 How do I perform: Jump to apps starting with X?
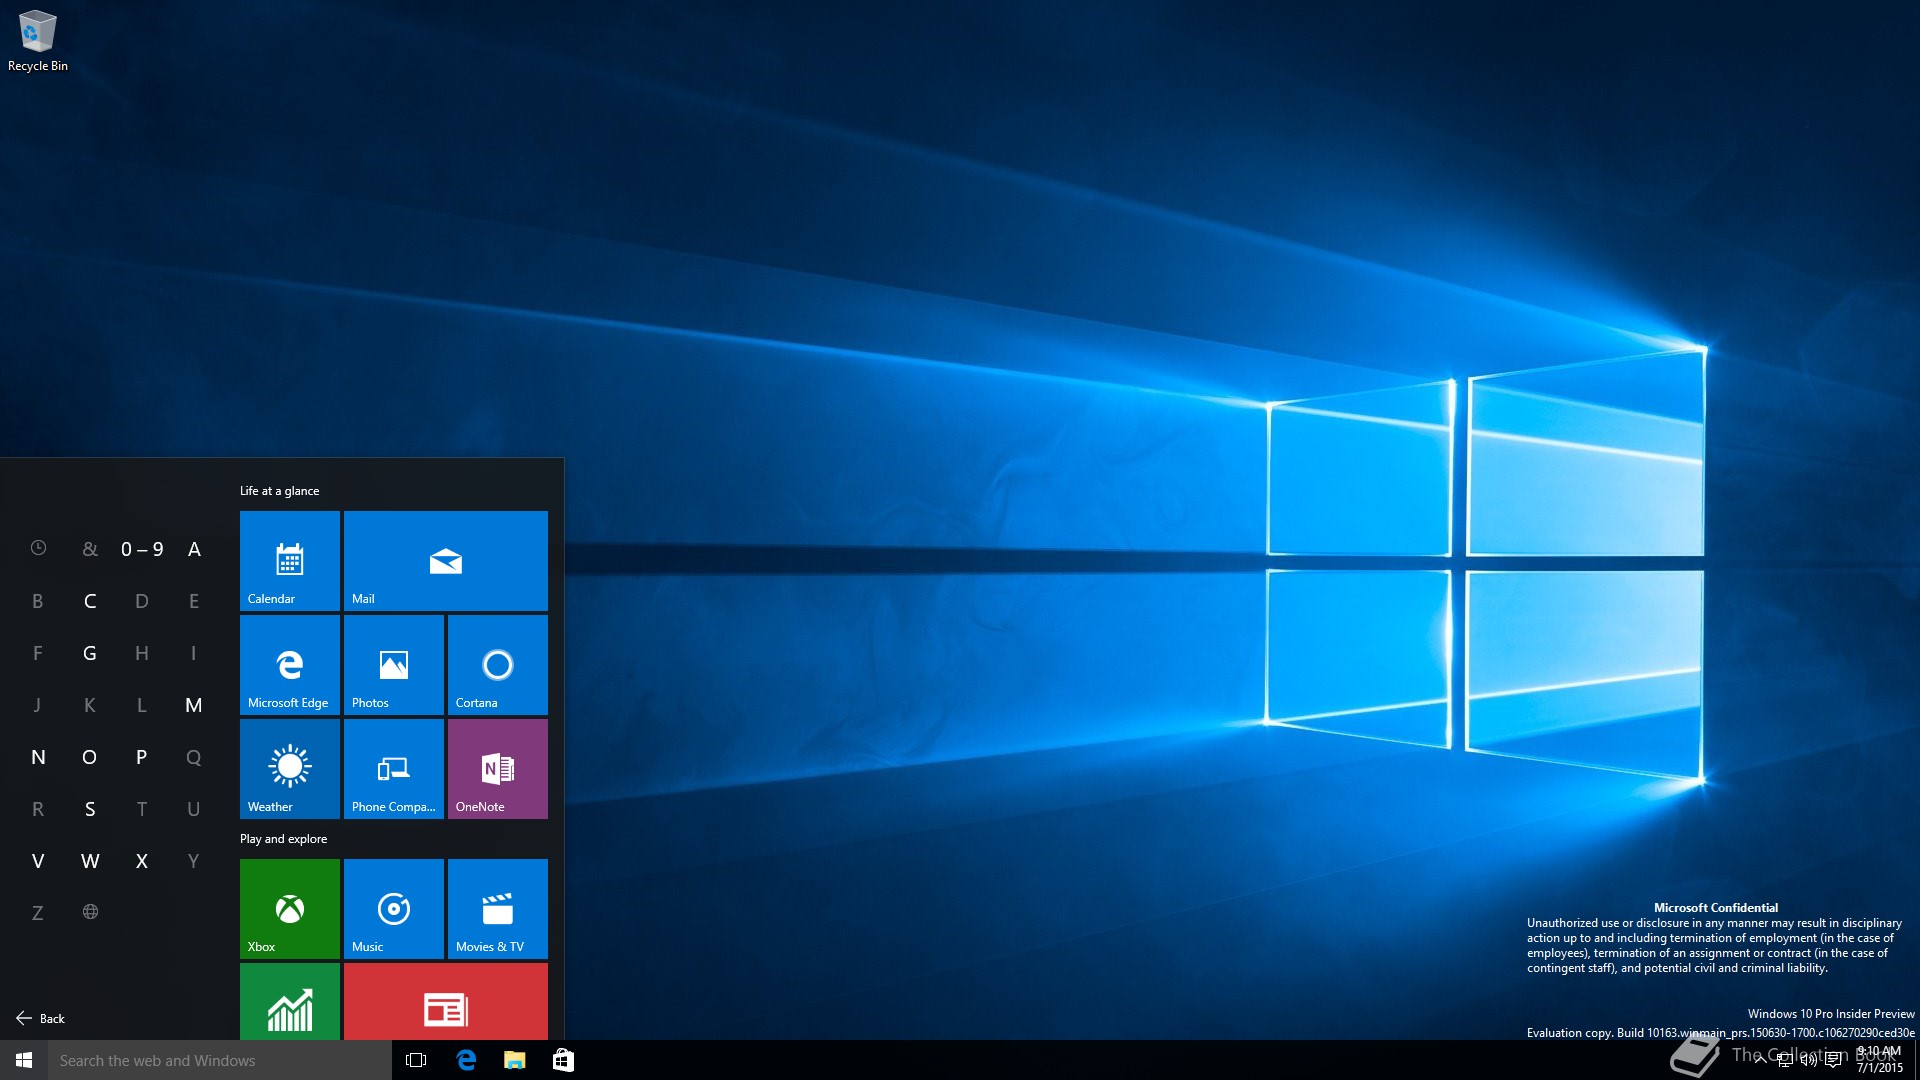tap(142, 861)
